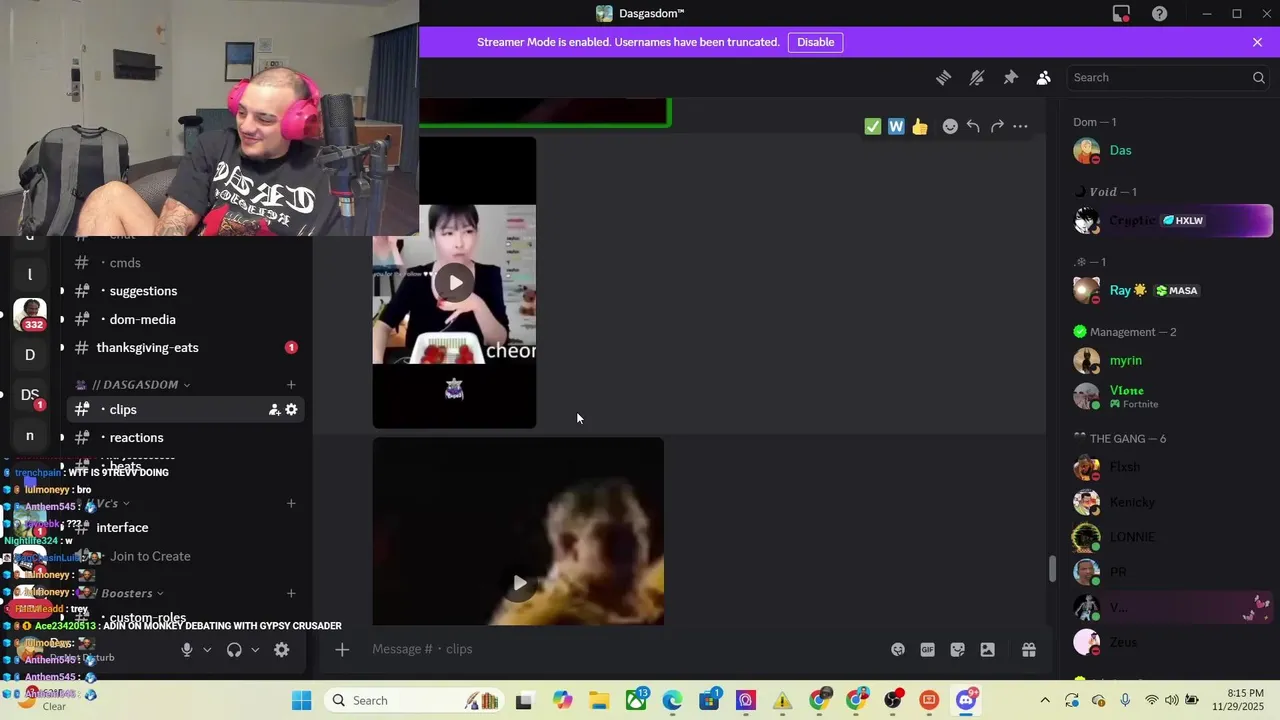
Task: Toggle headphone deafen in user panel
Action: (x=234, y=649)
